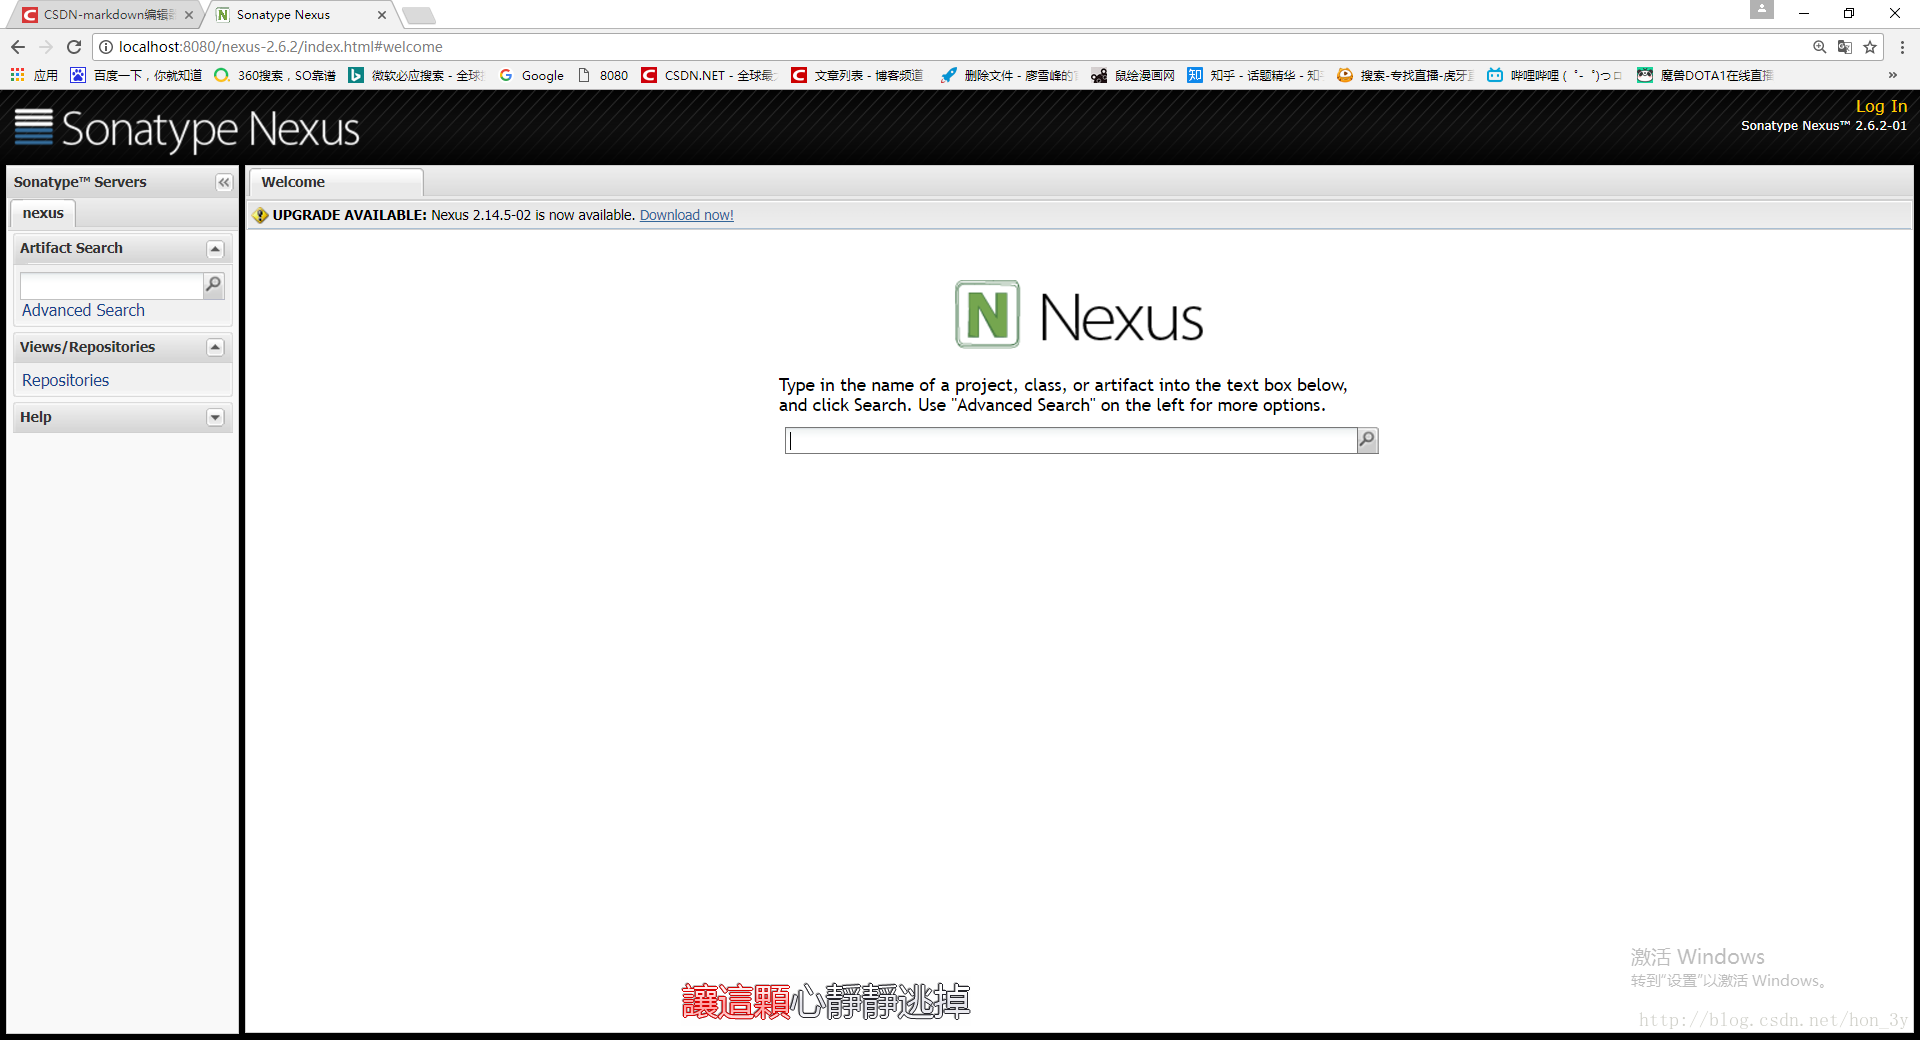Select the Welcome tab

335,182
